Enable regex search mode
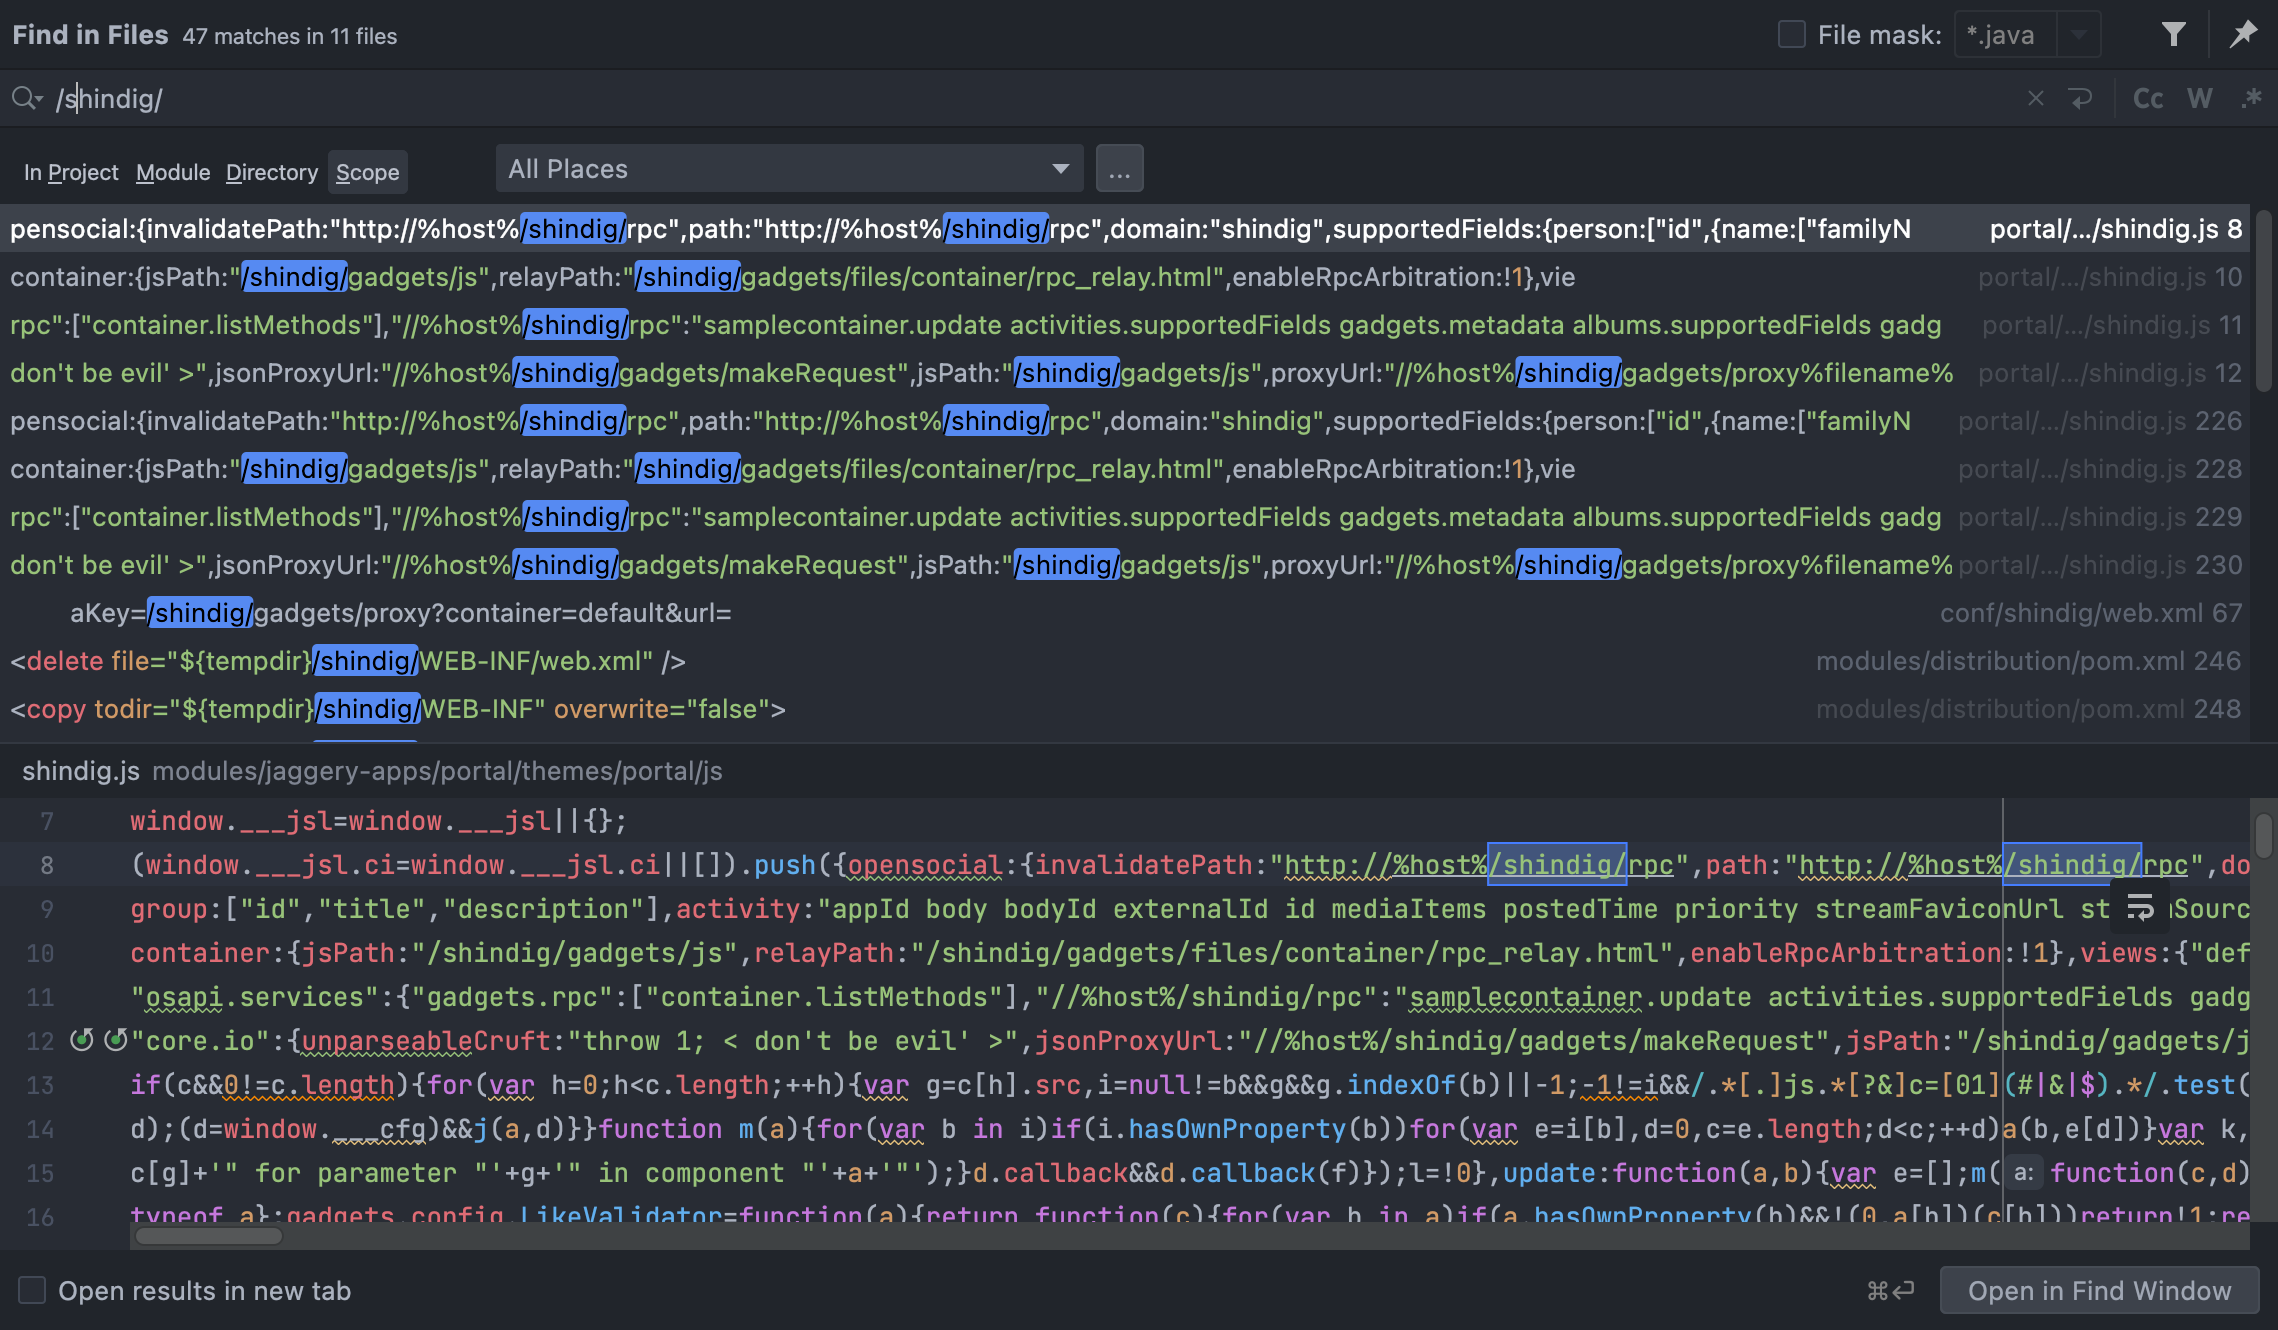 tap(2252, 98)
